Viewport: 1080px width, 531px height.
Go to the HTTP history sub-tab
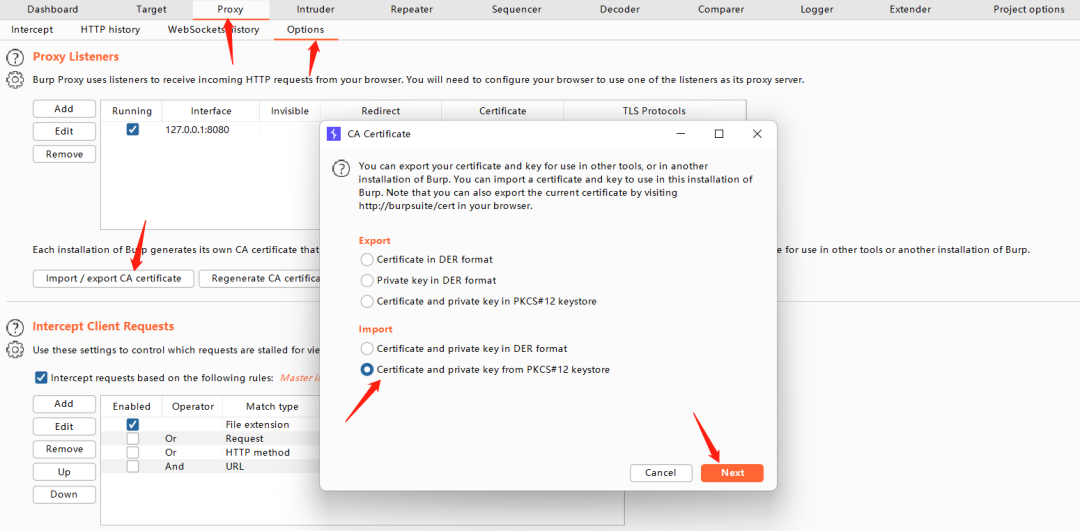pos(110,30)
